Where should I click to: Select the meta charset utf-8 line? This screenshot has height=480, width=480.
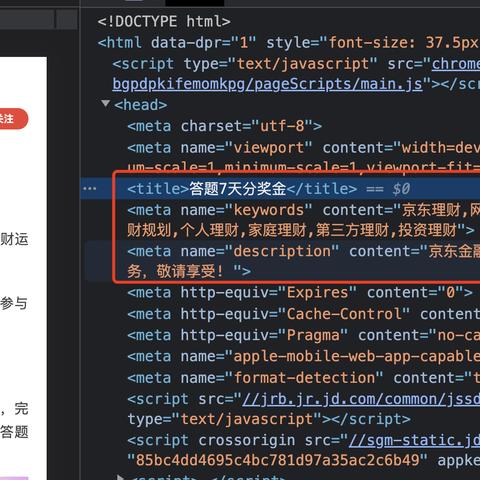(224, 126)
